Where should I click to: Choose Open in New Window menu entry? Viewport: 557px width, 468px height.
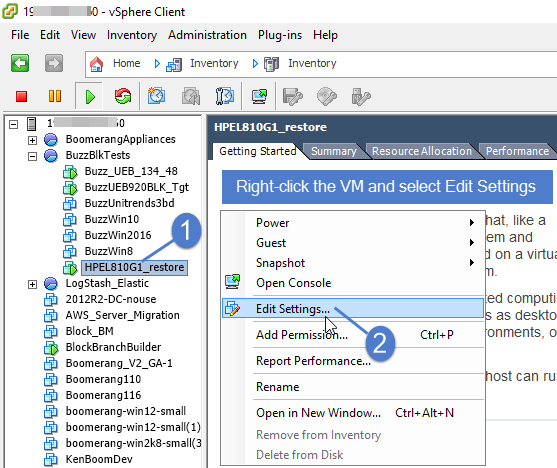(x=353, y=413)
